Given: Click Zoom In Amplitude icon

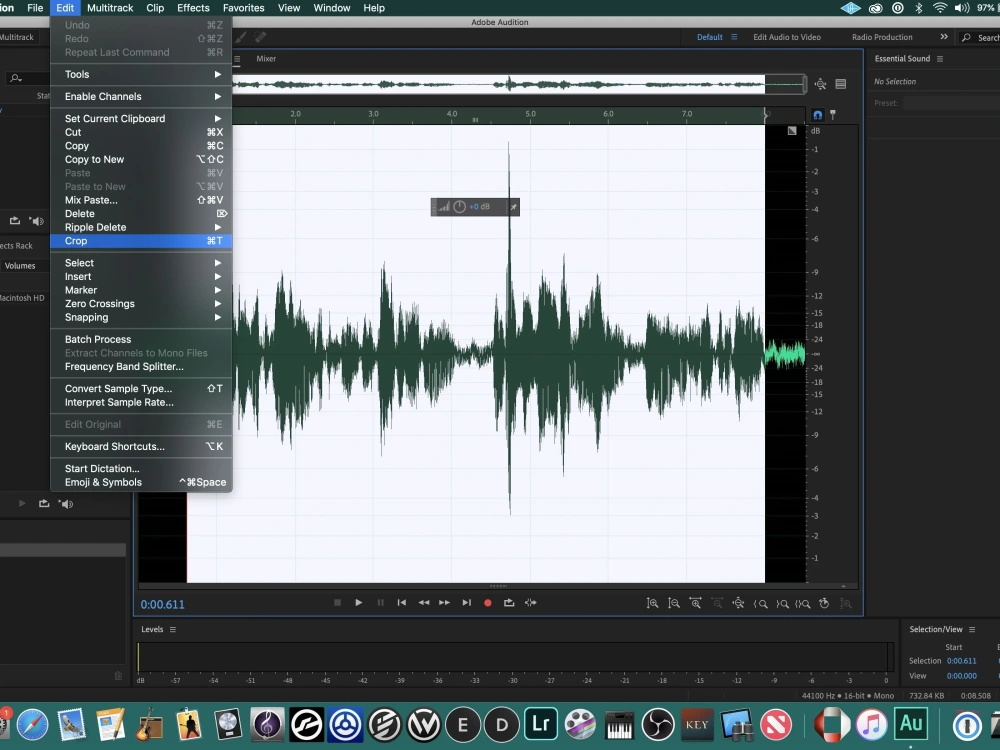Looking at the screenshot, I should (x=652, y=603).
